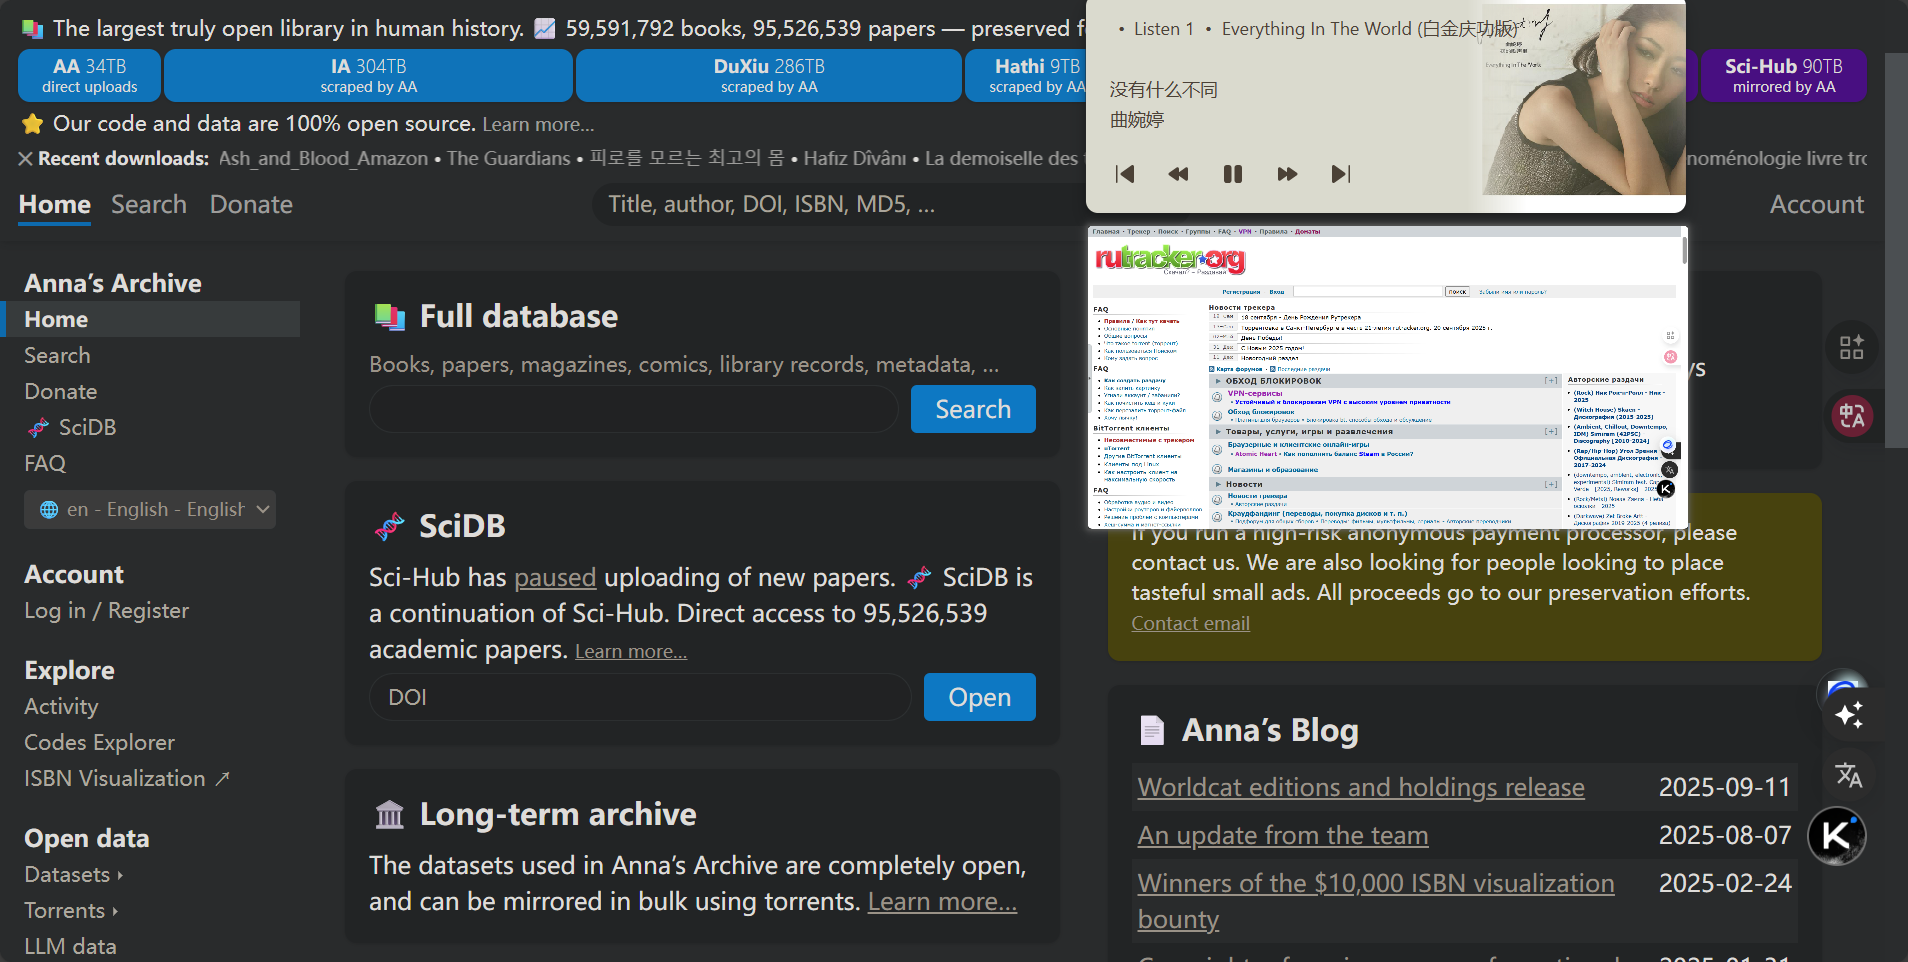Select Search in the left sidebar
The image size is (1908, 962).
57,356
